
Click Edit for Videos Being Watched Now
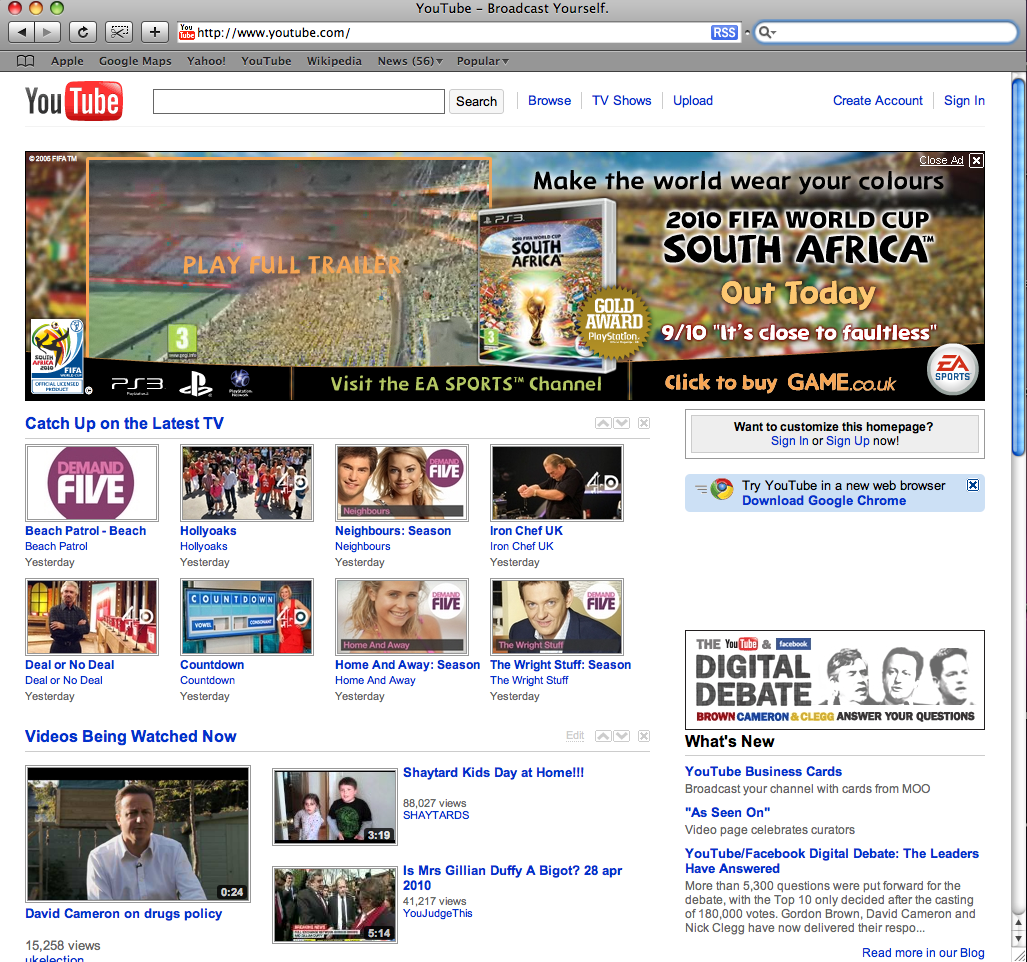point(575,735)
